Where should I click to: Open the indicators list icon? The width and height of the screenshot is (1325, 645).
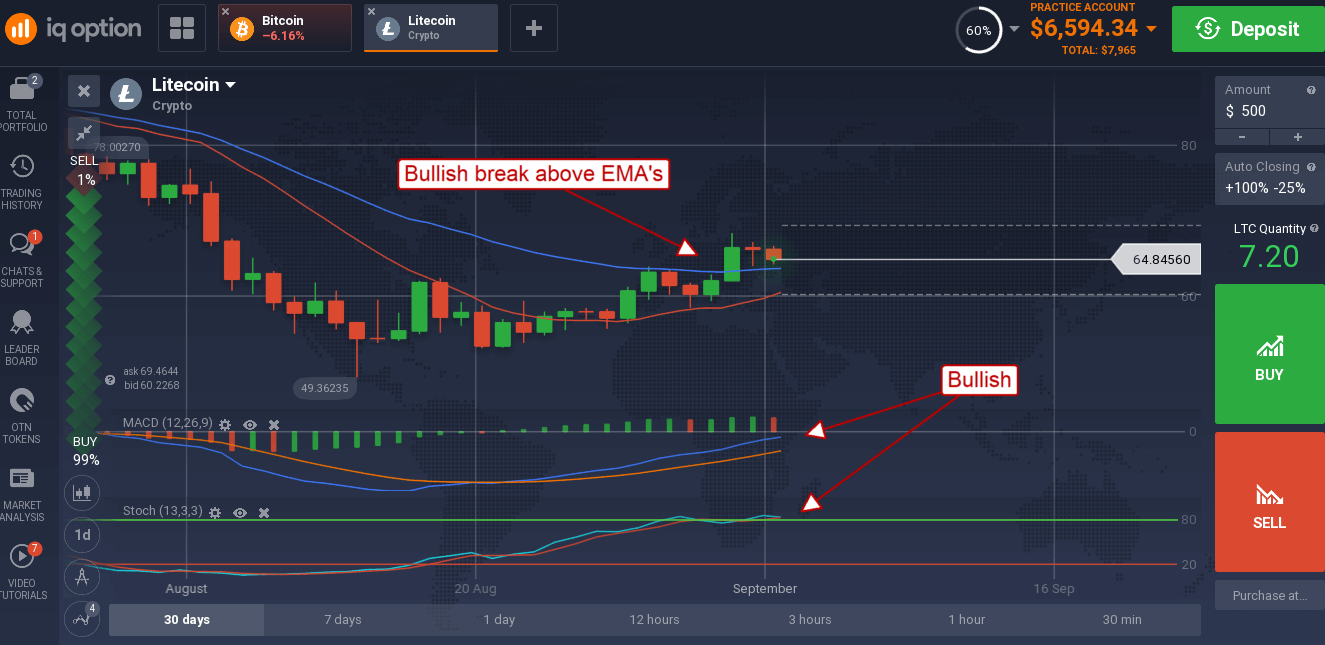[83, 618]
